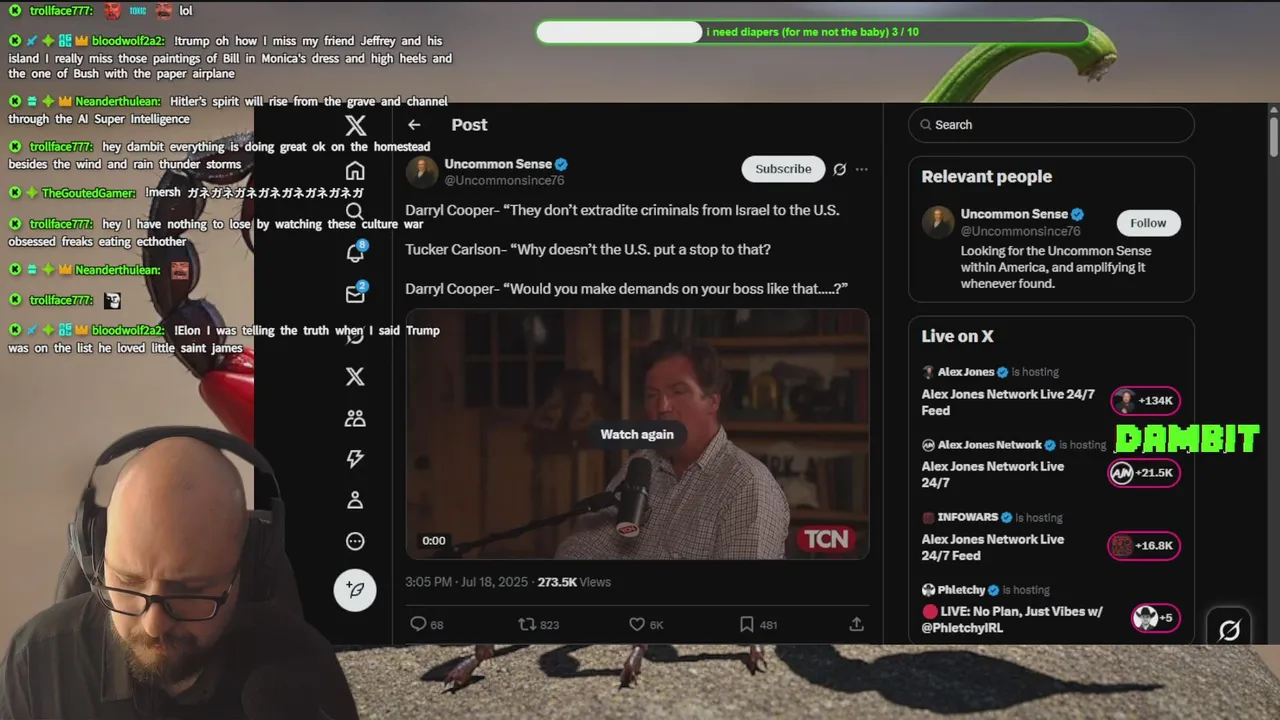Click the repost icon showing 823

527,624
